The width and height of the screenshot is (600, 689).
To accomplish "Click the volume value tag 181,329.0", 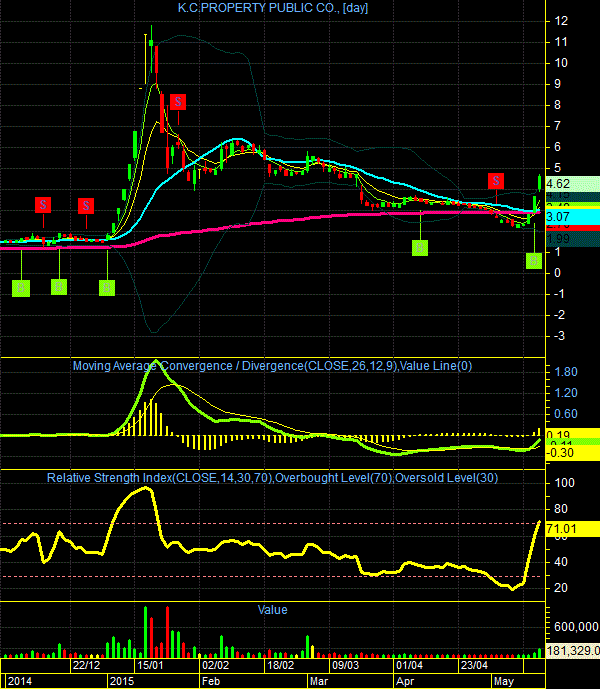I will (x=572, y=650).
